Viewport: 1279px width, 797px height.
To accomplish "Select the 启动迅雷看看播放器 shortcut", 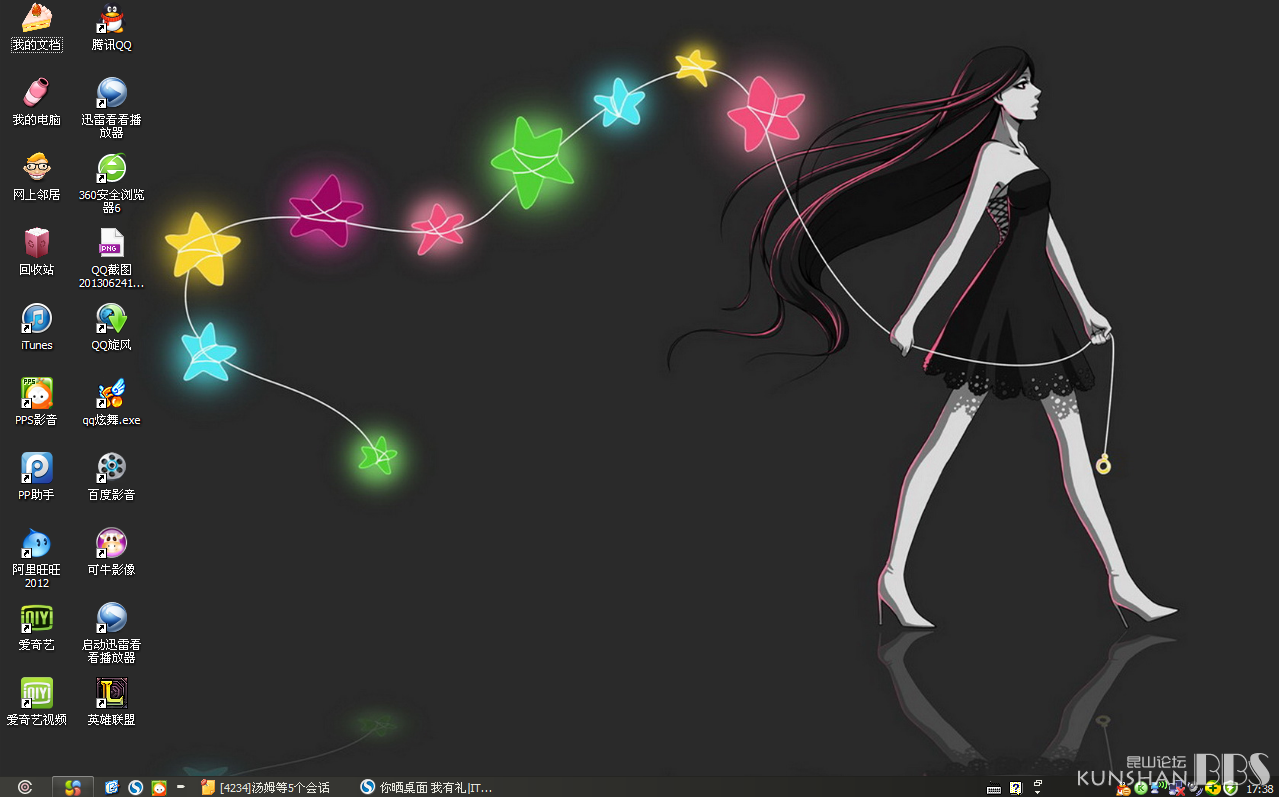I will pos(111,633).
